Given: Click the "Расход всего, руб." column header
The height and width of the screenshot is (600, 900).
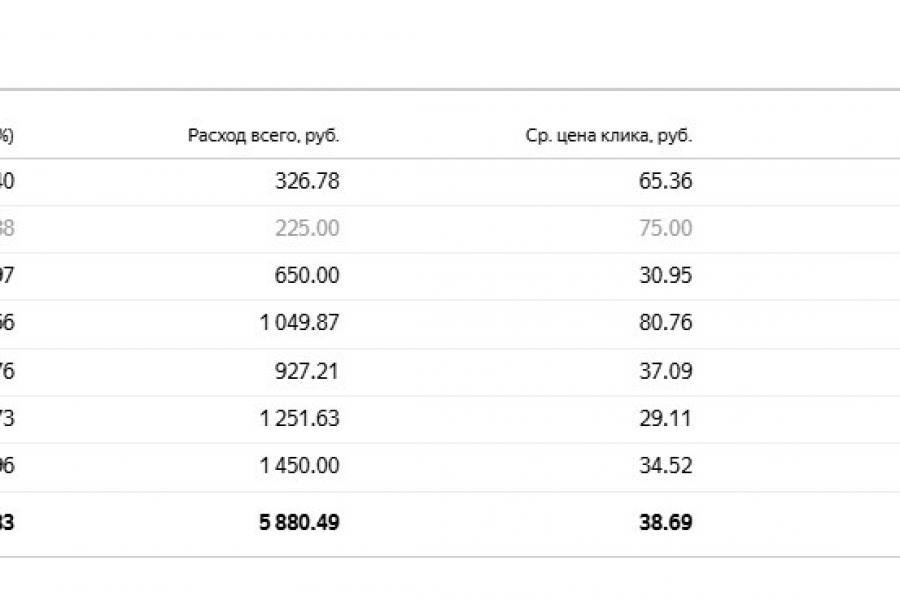Looking at the screenshot, I should [x=270, y=136].
